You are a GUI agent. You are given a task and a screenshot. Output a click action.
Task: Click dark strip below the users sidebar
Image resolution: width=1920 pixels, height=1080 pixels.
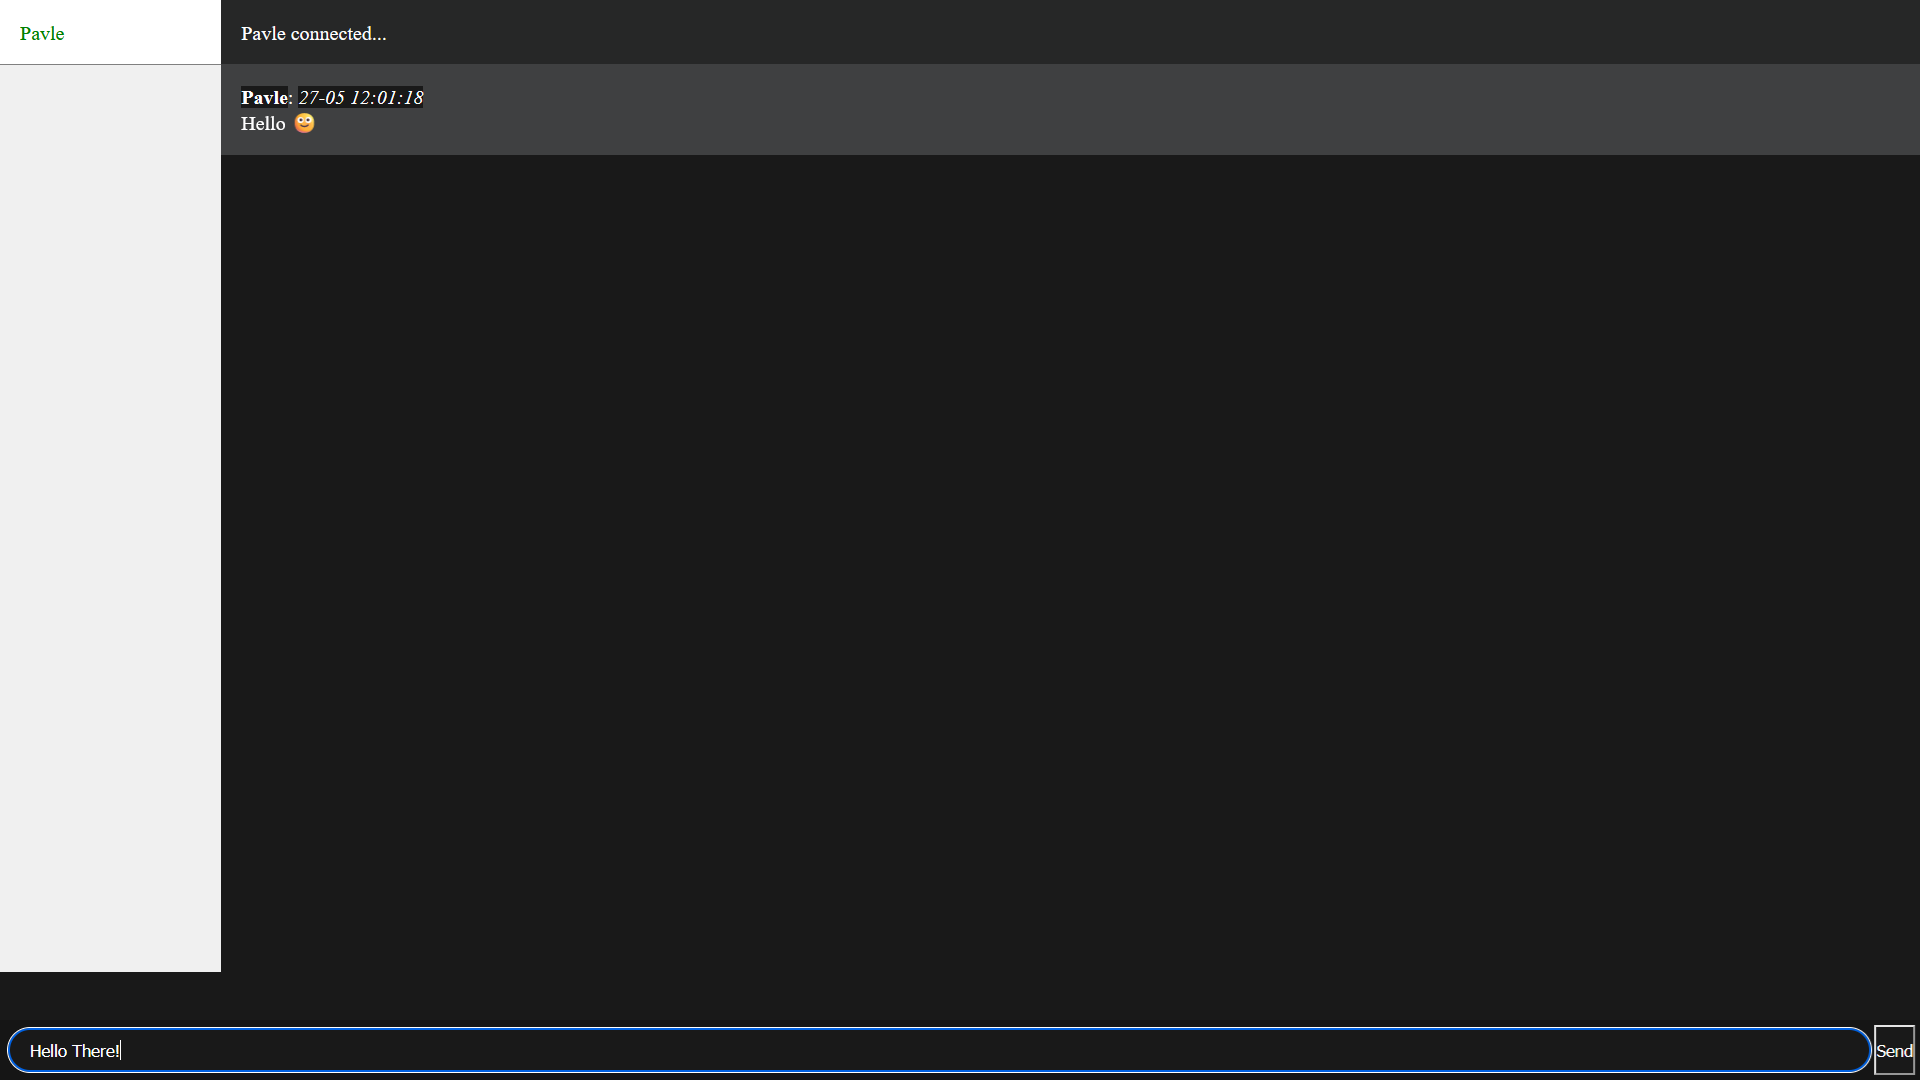[x=110, y=996]
